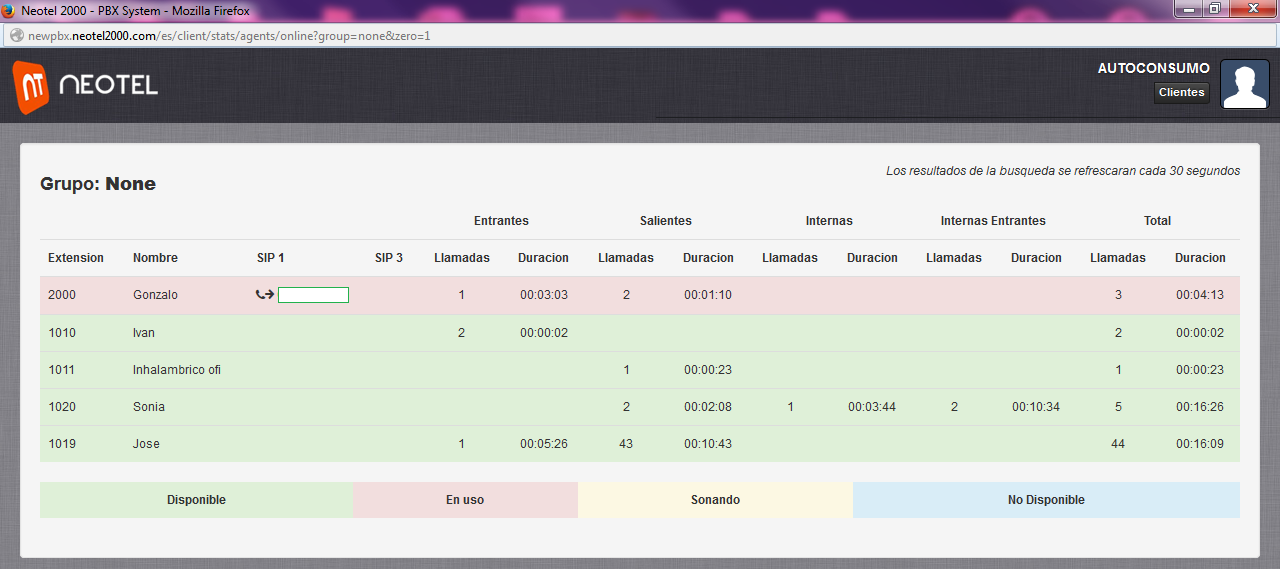This screenshot has width=1280, height=569.
Task: Click the site identity globe icon
Action: coord(15,35)
